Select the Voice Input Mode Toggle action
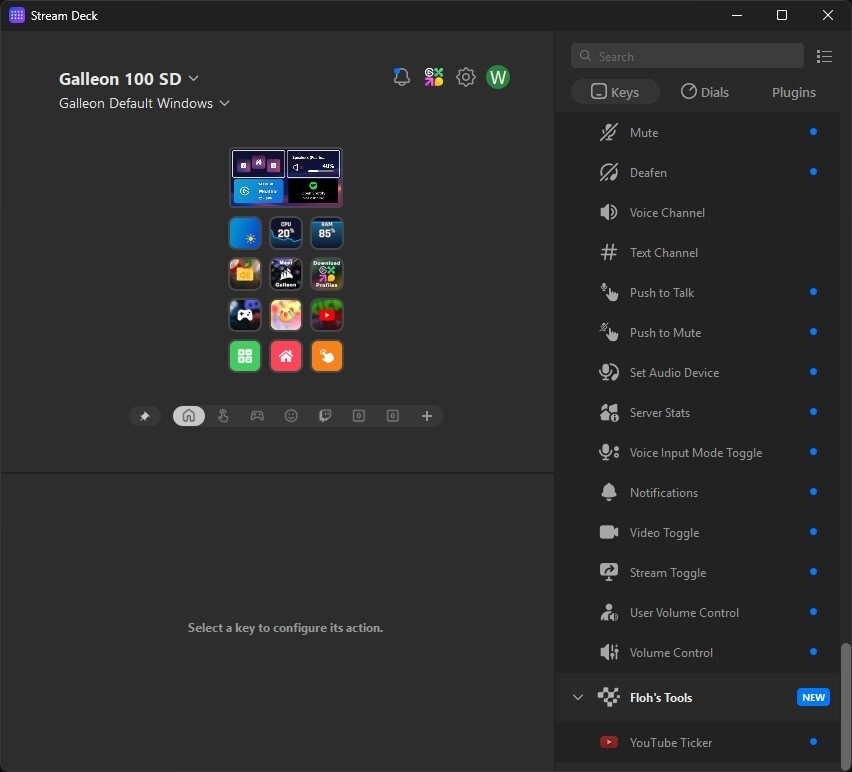852x772 pixels. [698, 453]
